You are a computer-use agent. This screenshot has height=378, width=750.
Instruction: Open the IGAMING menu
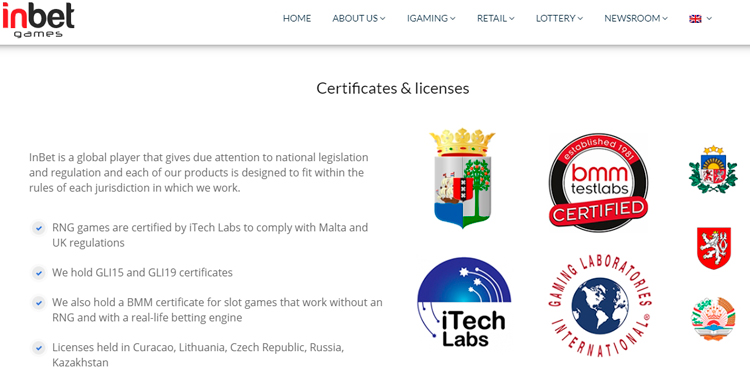(431, 19)
